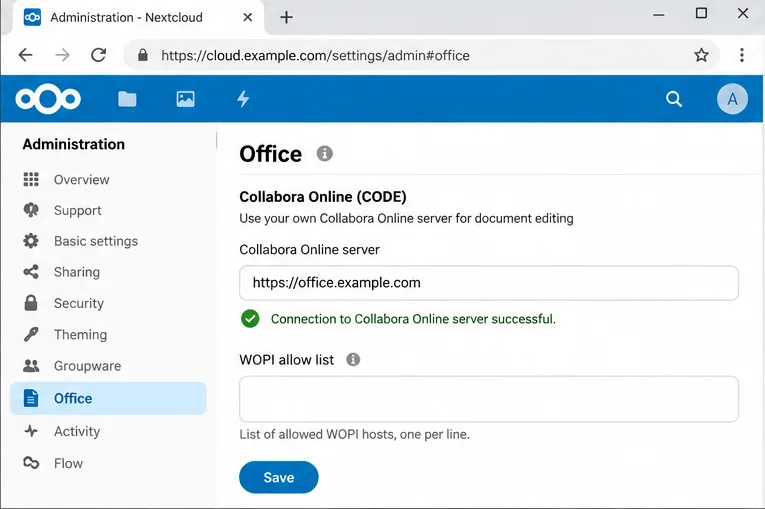Click the Groupware people icon
This screenshot has width=765, height=509.
(31, 366)
